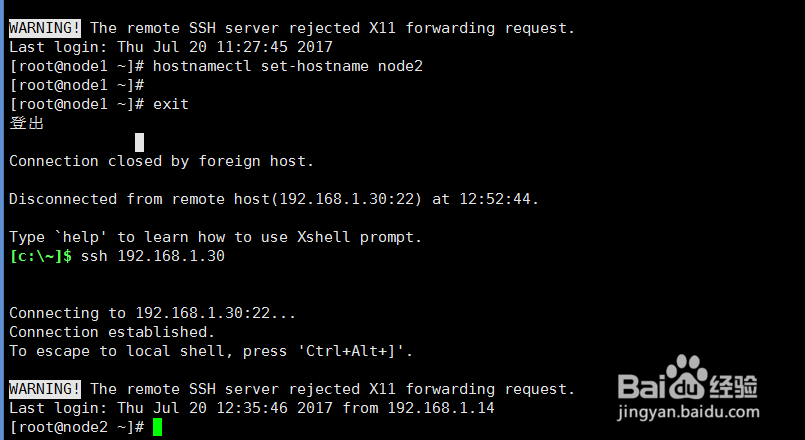Viewport: 805px width, 440px height.
Task: Click the "Connection established." line
Action: point(112,332)
